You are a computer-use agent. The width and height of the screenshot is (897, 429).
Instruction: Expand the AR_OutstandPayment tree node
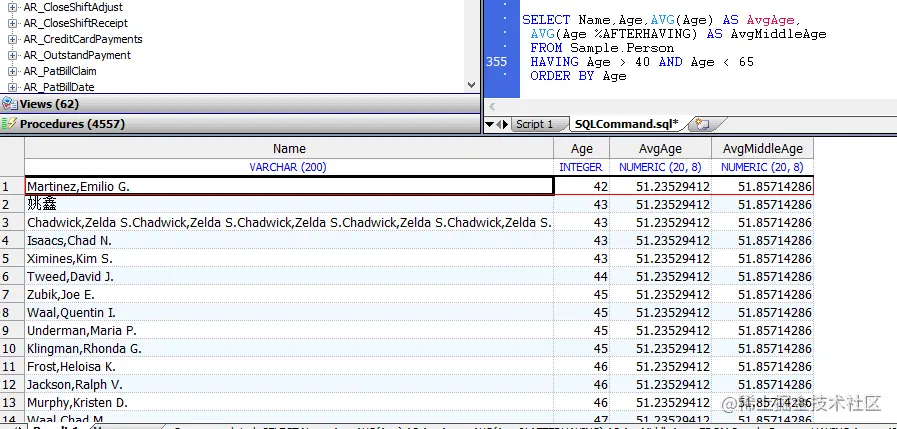coord(12,55)
